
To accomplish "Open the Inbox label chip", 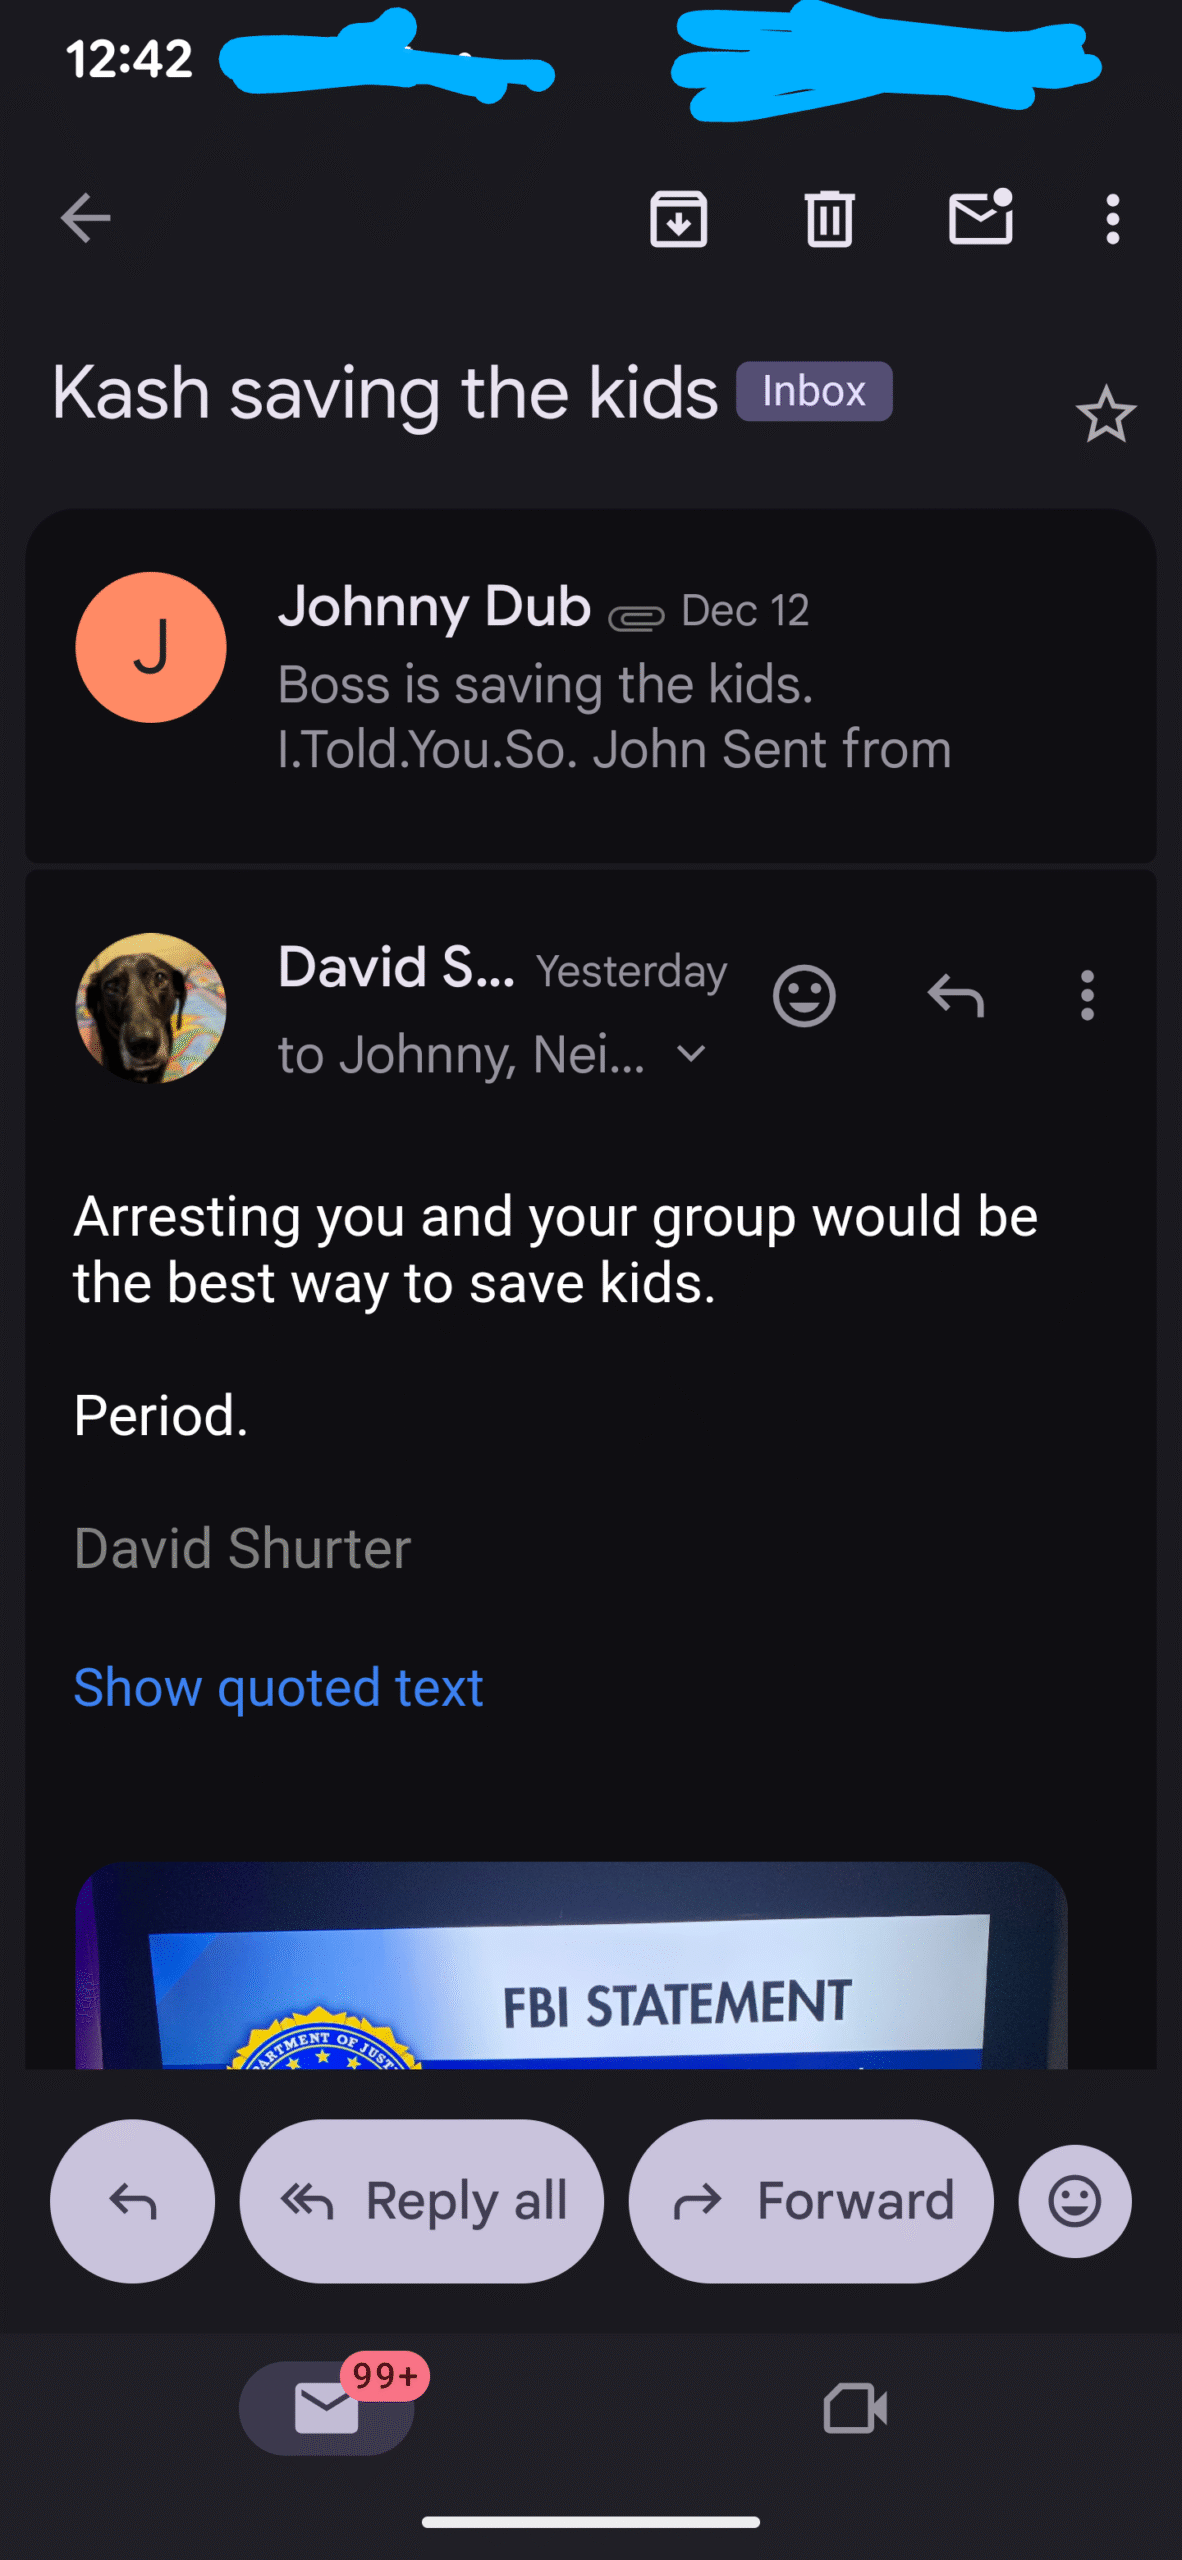I will click(813, 391).
